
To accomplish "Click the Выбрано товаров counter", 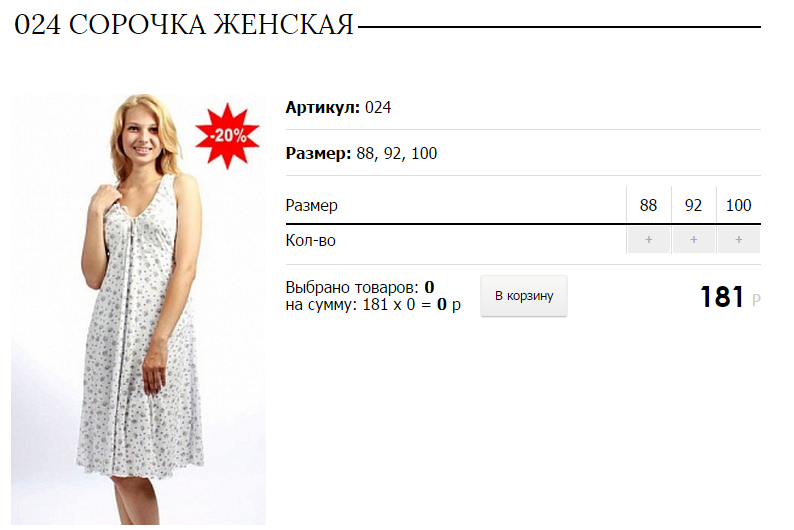I will tap(360, 287).
